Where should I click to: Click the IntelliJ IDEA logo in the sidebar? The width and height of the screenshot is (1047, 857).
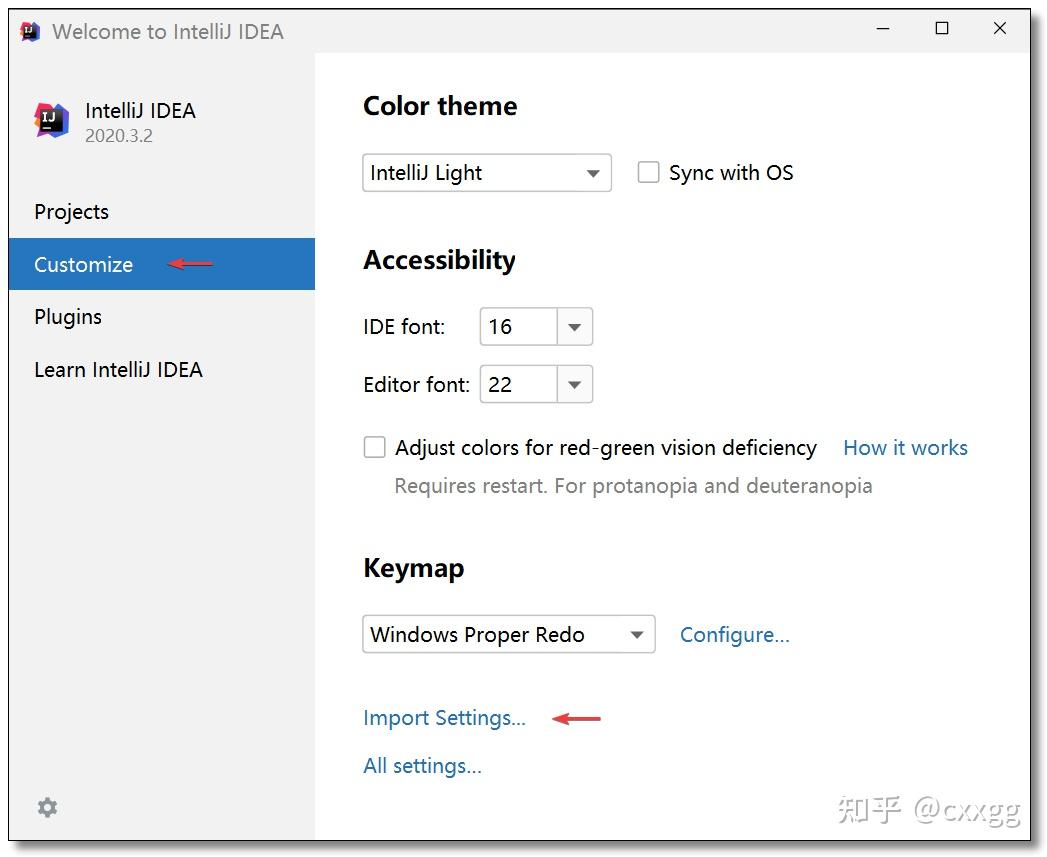point(52,120)
